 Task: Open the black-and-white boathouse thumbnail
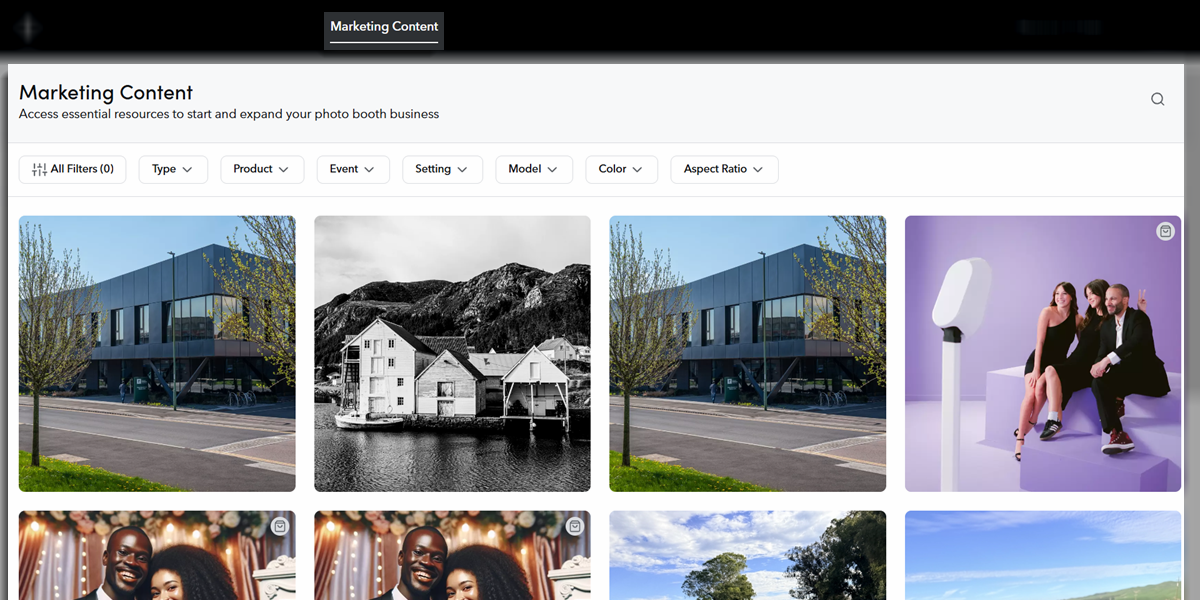(x=452, y=354)
